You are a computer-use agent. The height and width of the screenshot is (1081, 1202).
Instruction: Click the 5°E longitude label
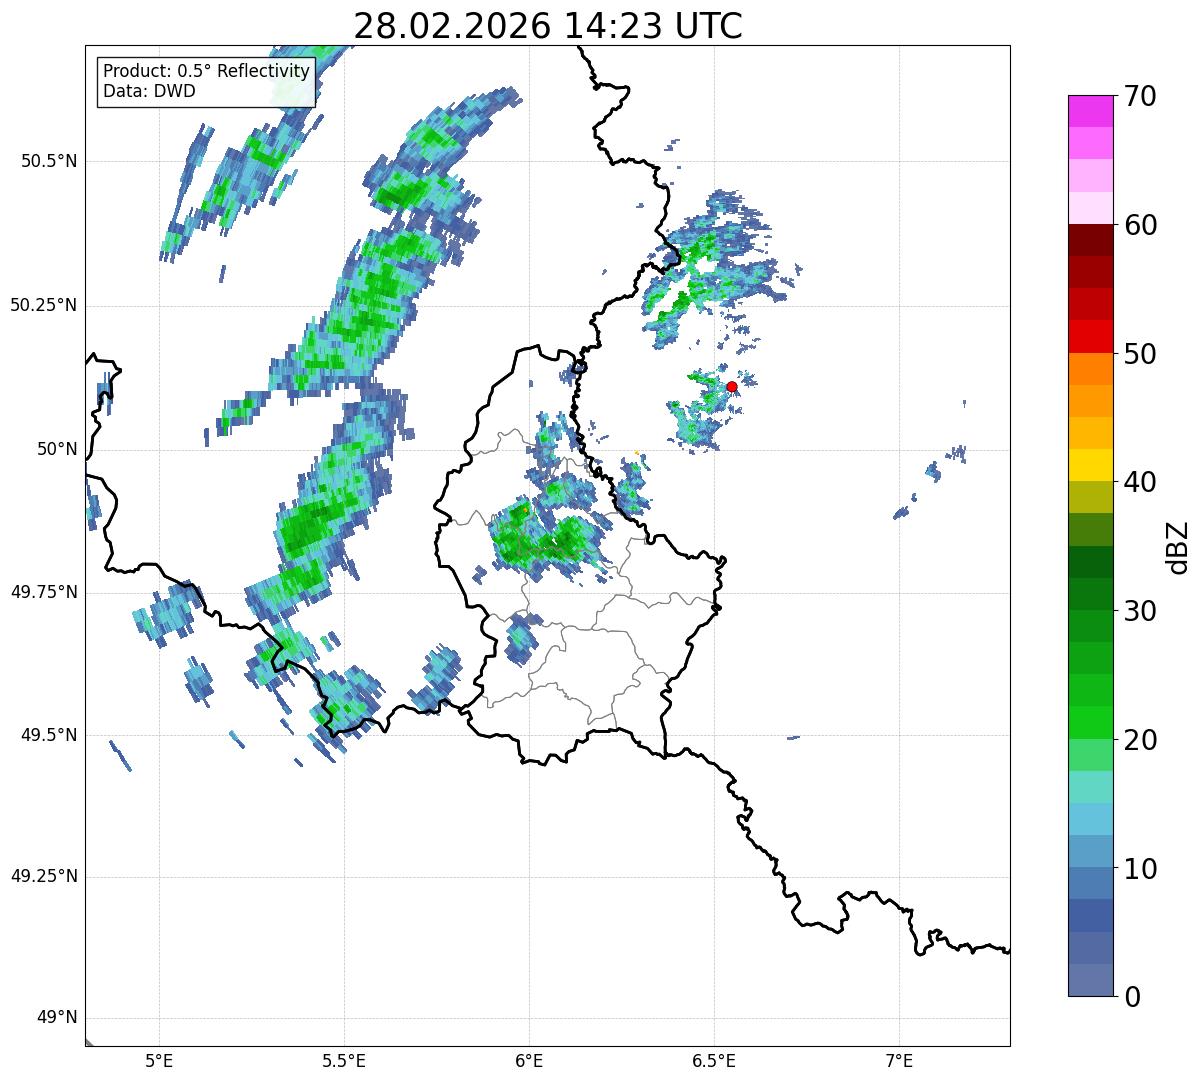pos(159,1060)
